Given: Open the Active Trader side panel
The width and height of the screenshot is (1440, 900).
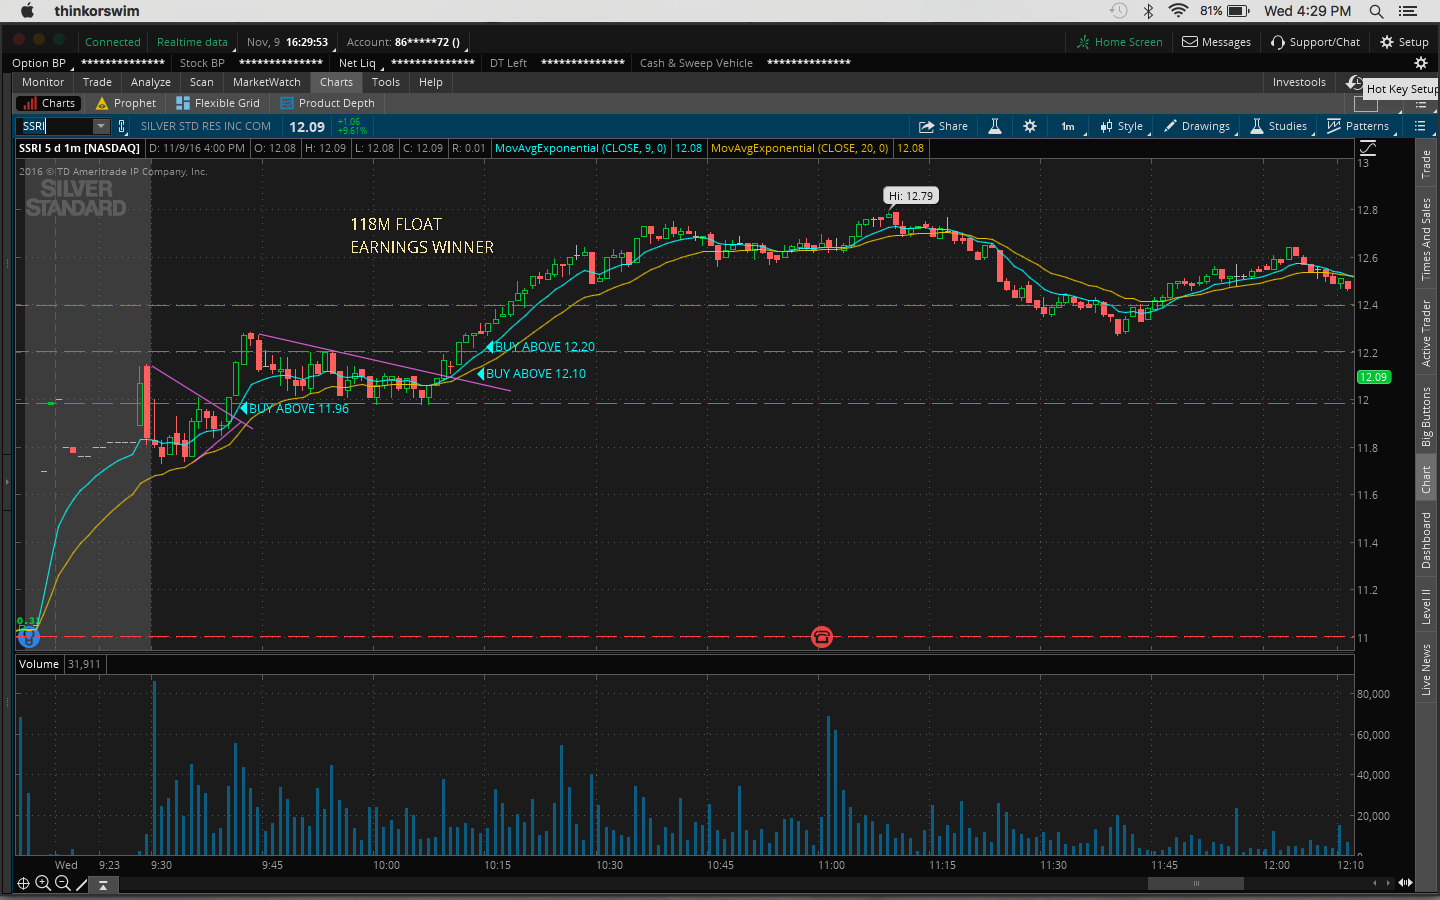Looking at the screenshot, I should click(1427, 333).
